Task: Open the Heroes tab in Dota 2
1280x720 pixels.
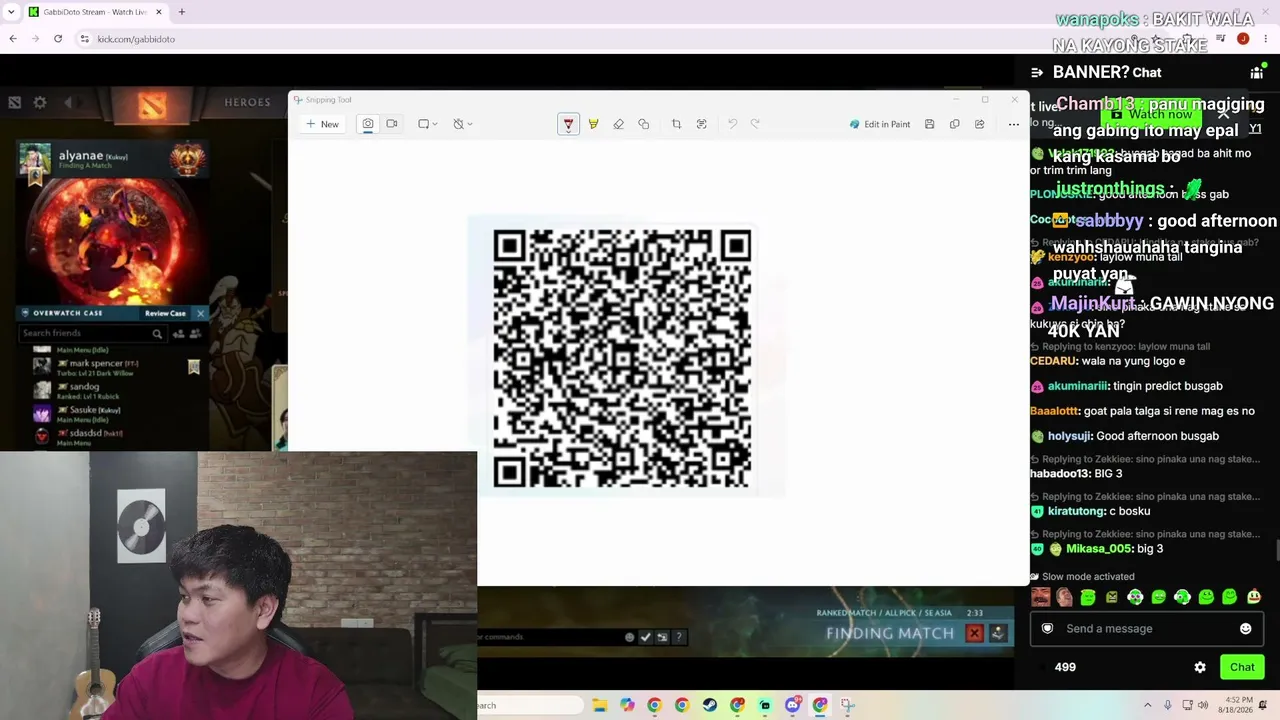Action: point(247,102)
